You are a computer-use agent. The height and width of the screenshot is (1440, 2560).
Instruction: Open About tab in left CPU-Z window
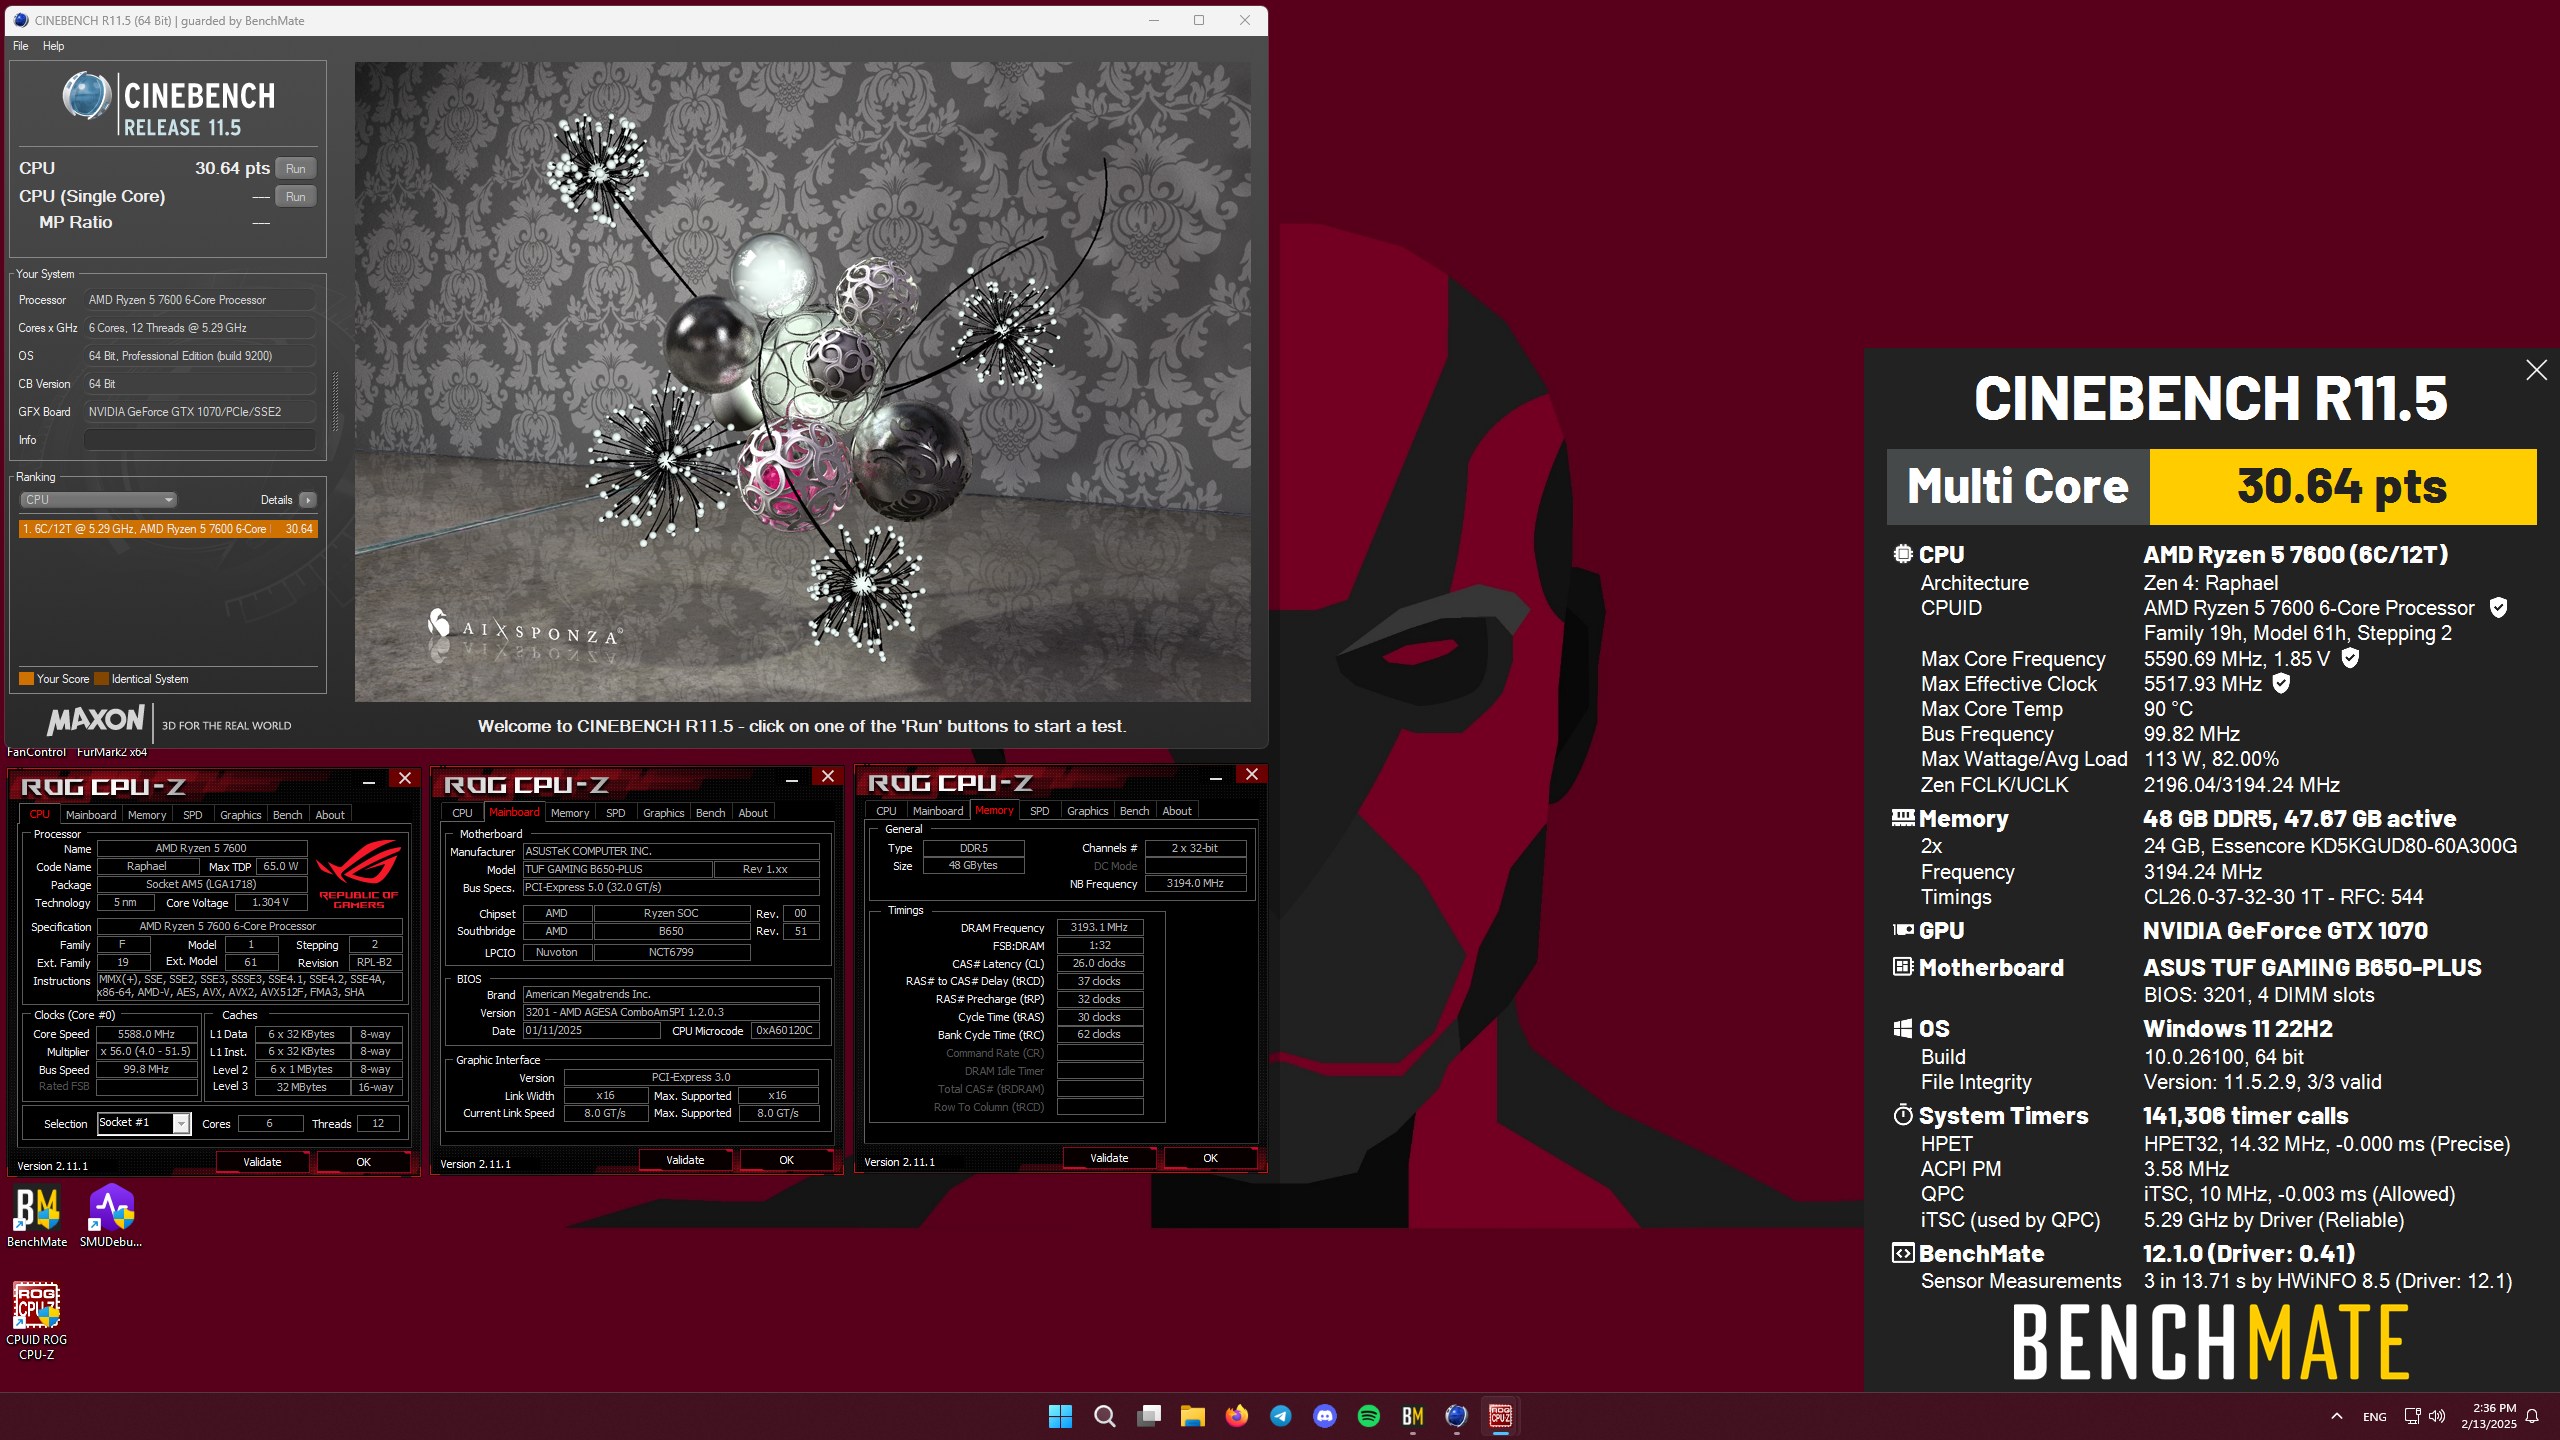(x=330, y=815)
